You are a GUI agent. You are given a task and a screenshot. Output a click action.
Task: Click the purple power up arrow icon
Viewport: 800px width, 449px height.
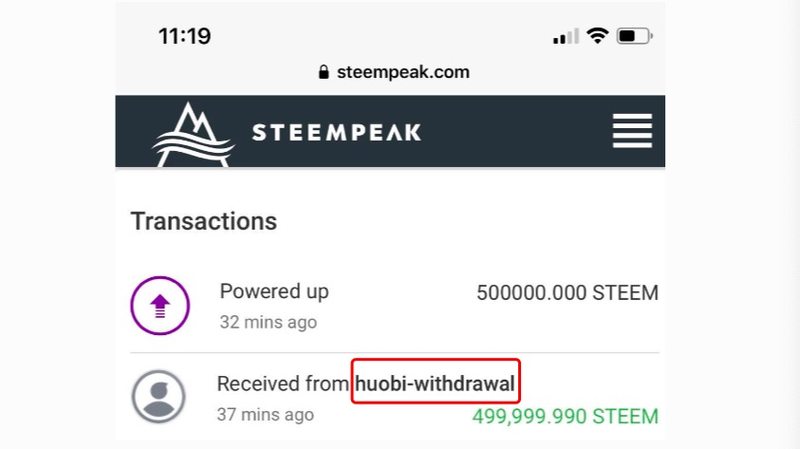[160, 306]
